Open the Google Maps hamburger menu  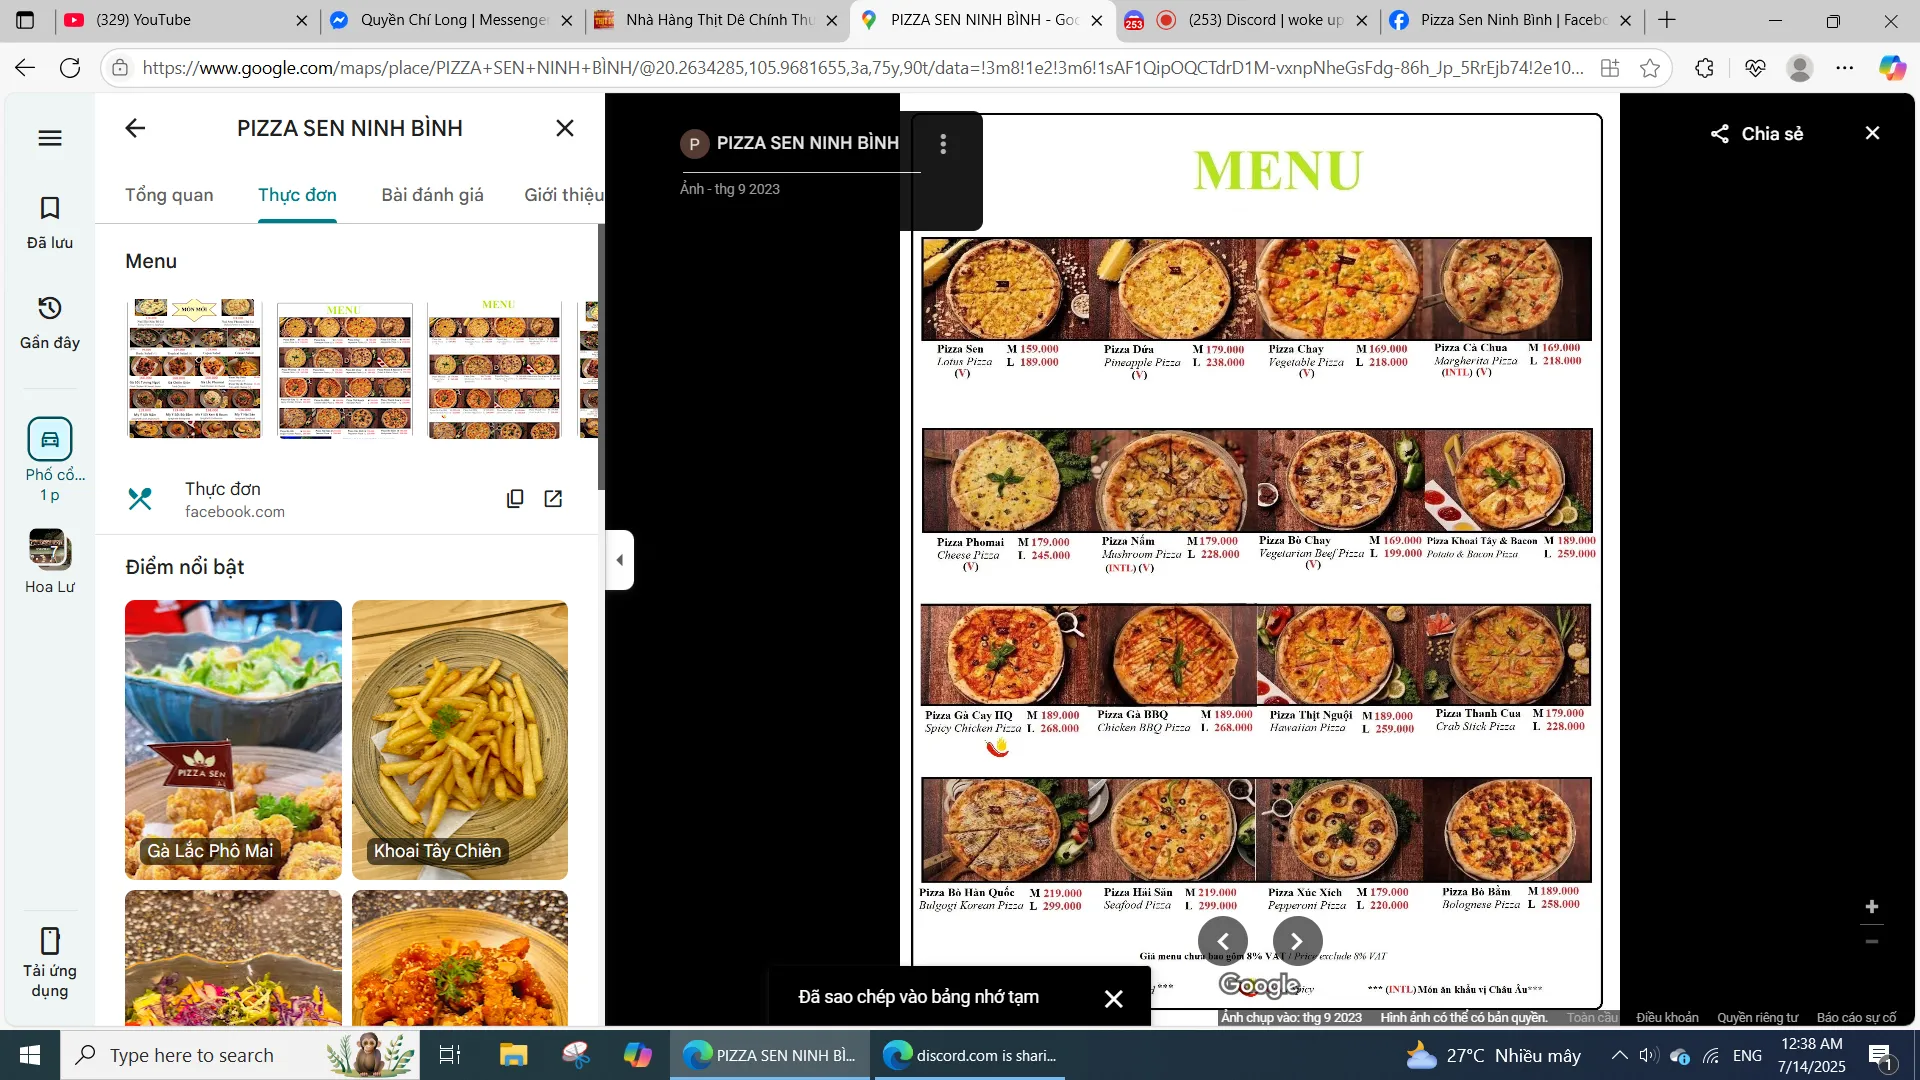pyautogui.click(x=50, y=138)
